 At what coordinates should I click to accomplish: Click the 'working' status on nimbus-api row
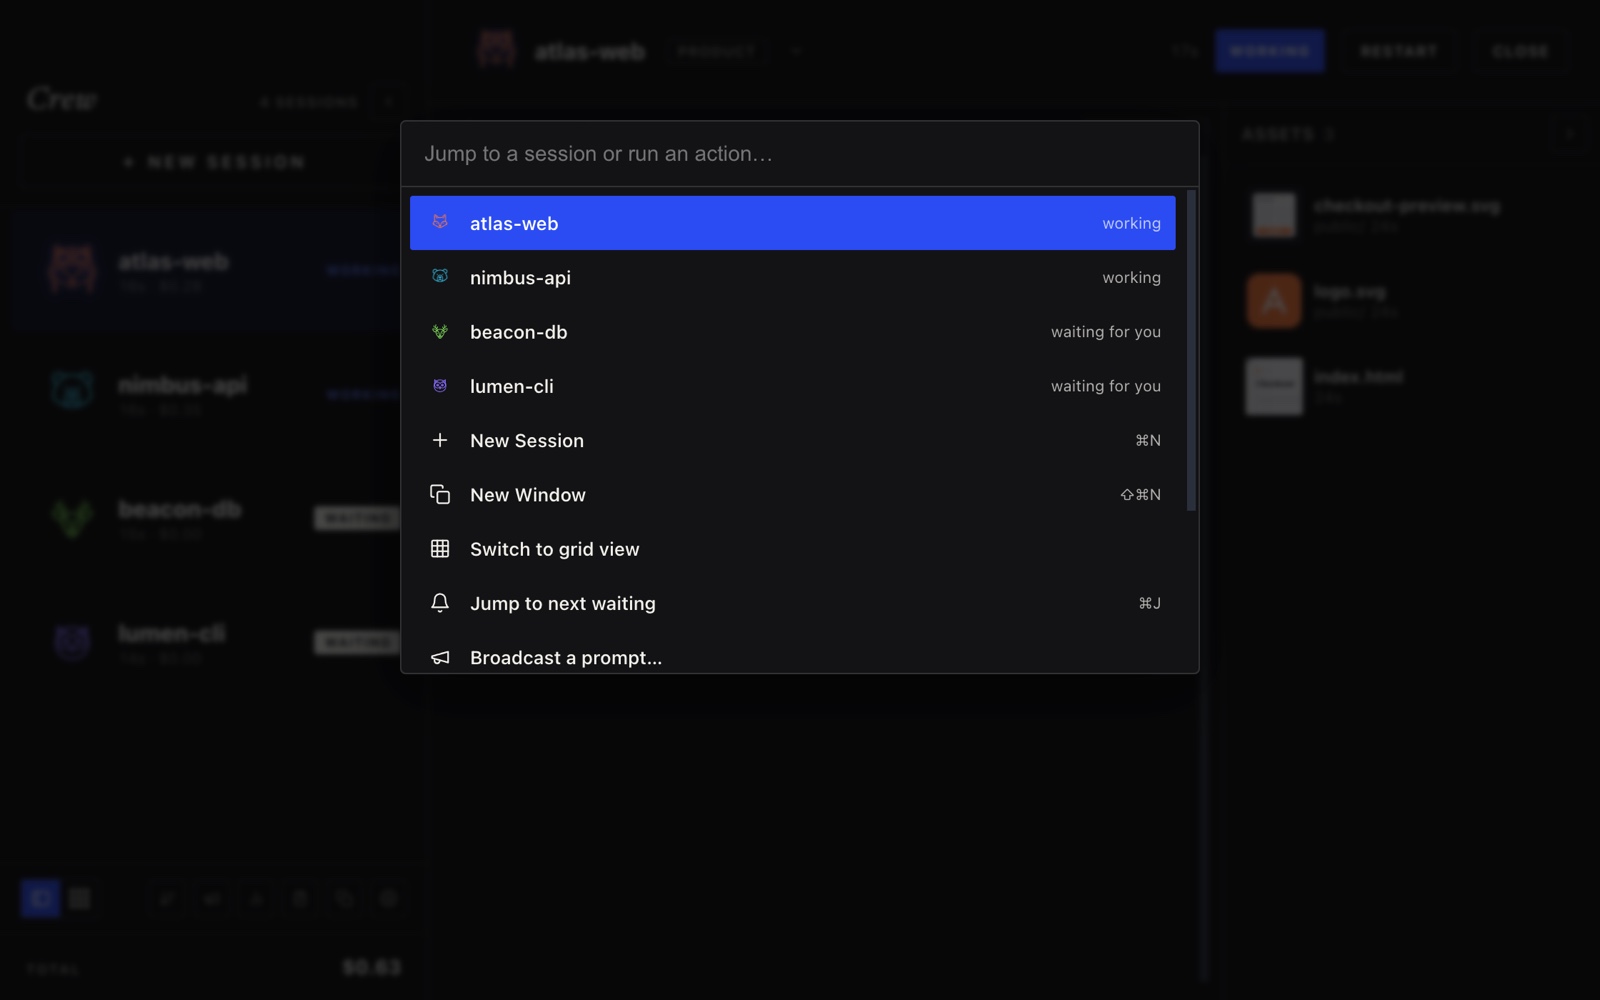[1131, 277]
